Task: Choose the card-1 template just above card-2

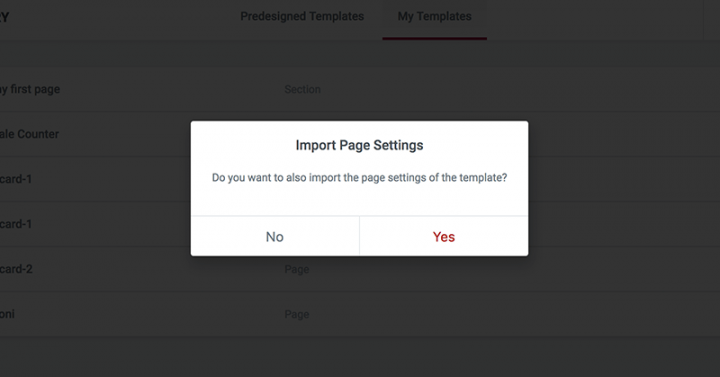Action: [16, 224]
